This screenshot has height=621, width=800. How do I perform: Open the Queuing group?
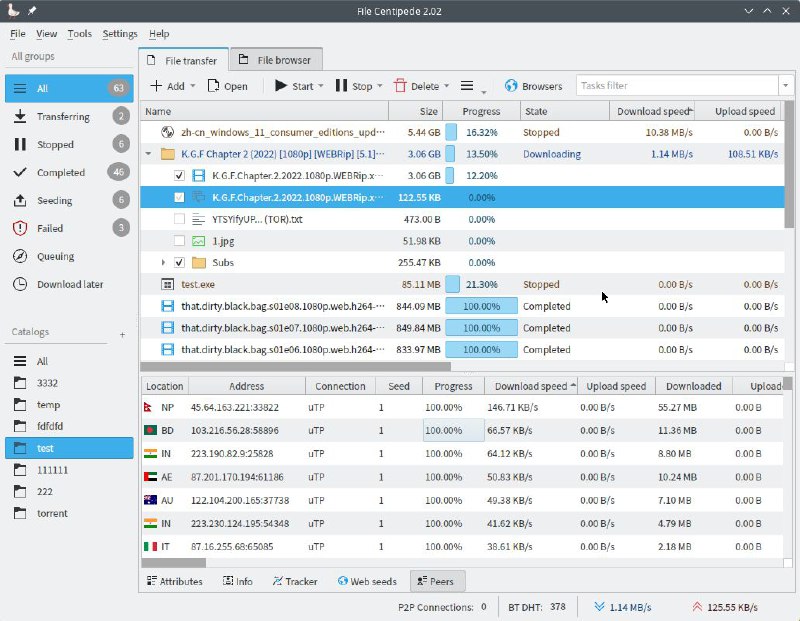pos(55,256)
